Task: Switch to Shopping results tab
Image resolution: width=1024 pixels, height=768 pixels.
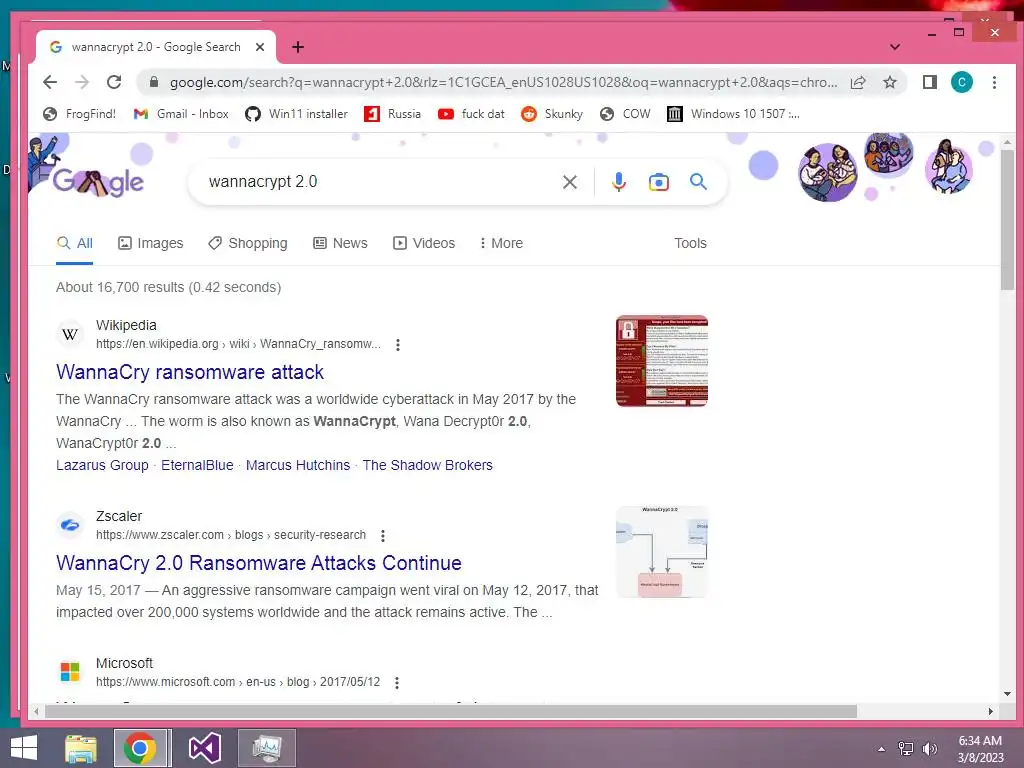Action: click(248, 244)
